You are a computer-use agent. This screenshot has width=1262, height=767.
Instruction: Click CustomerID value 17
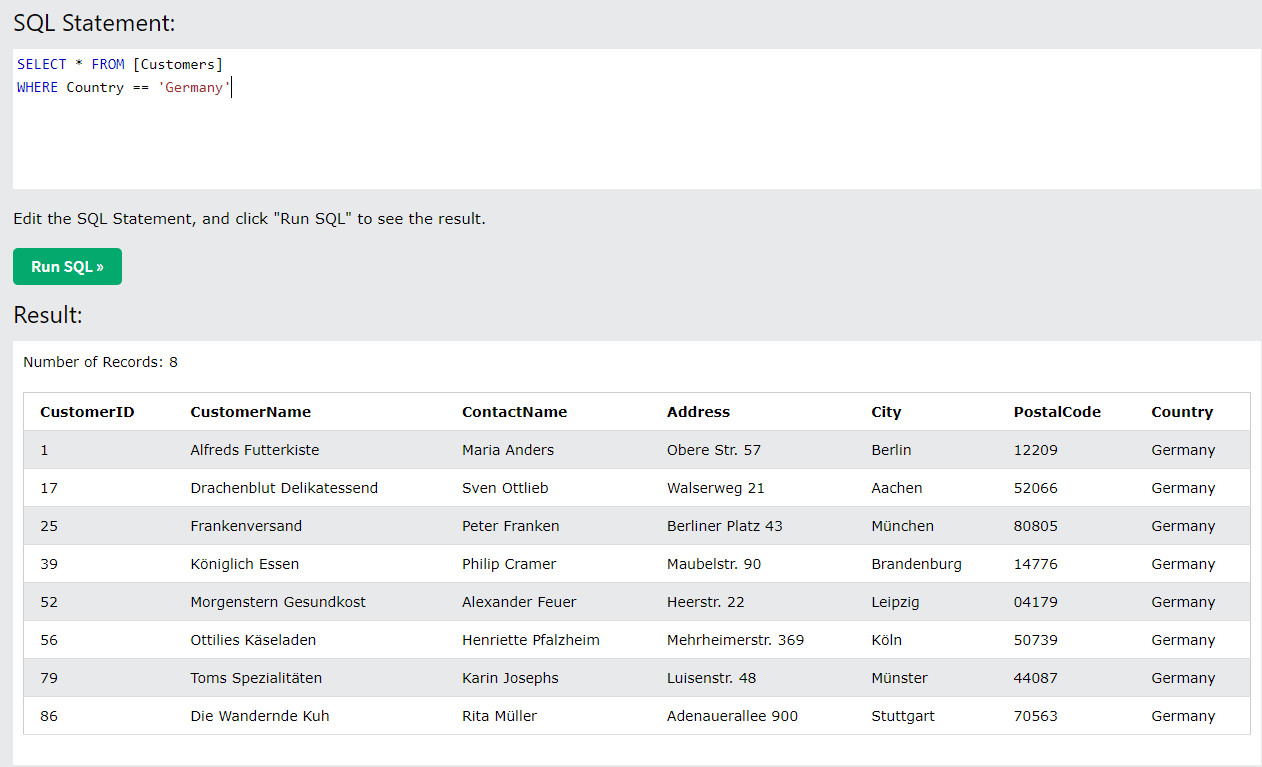point(48,488)
